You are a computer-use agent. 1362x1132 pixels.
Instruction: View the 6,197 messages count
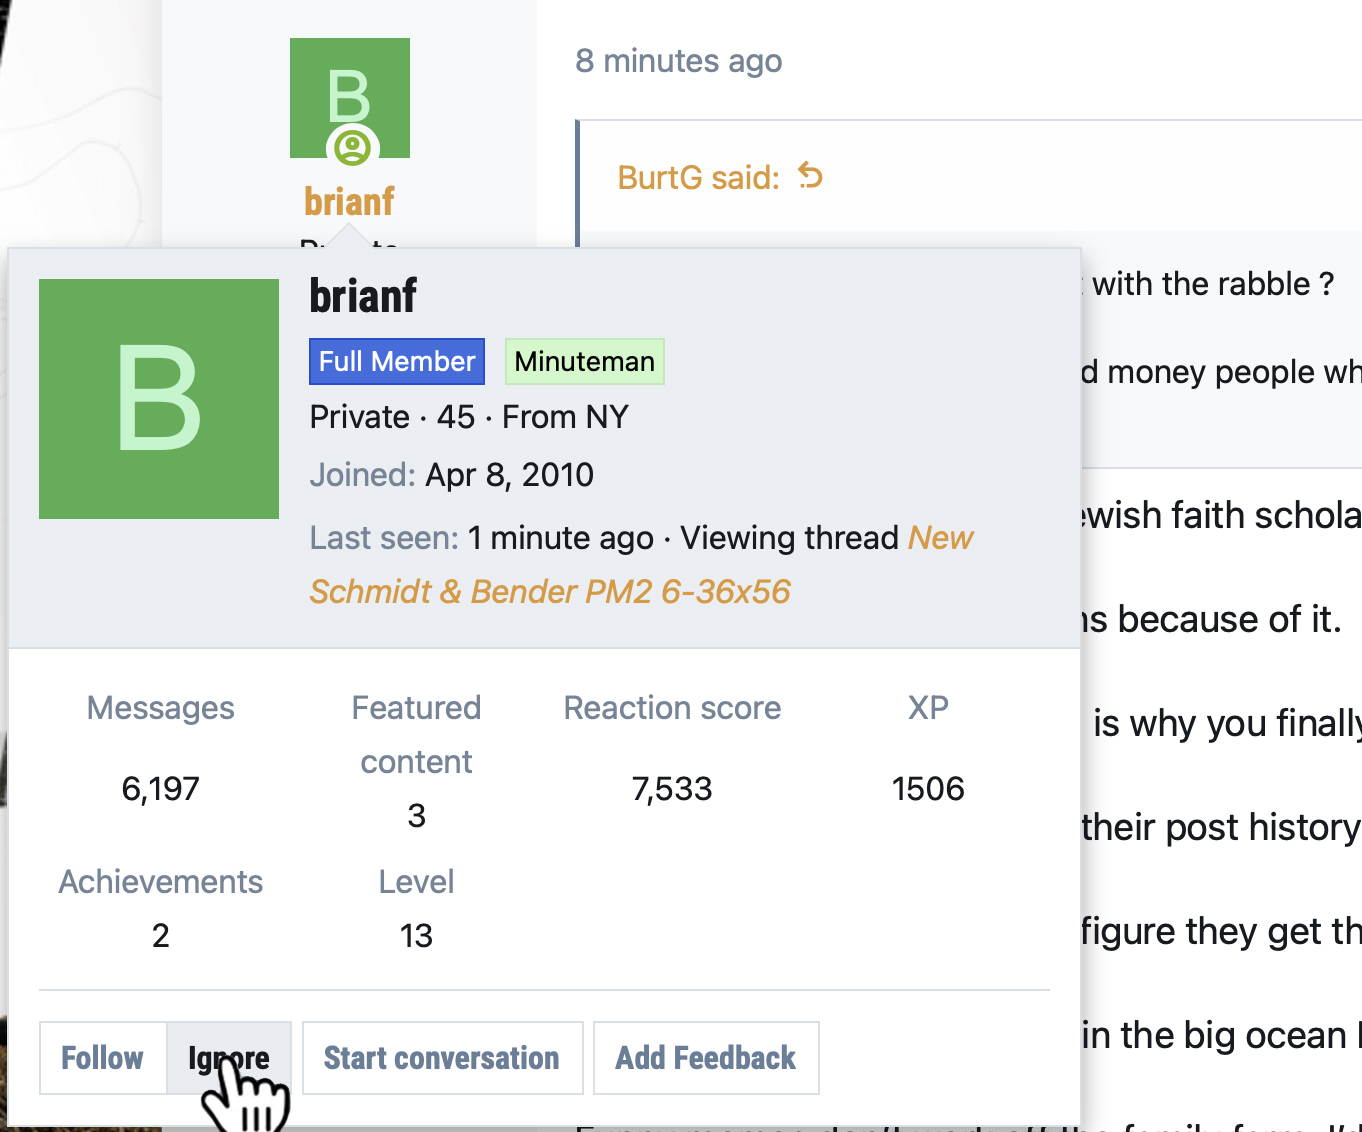coord(161,789)
